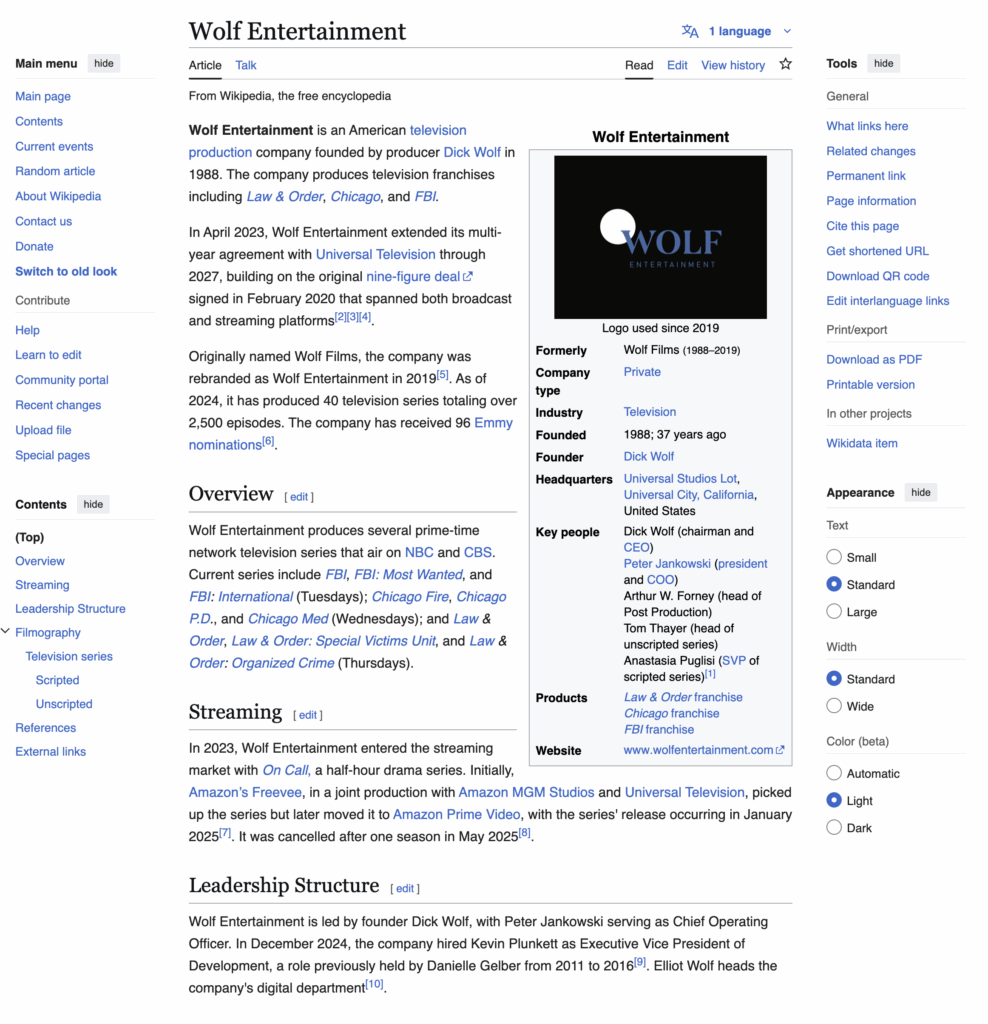Hide the Tools panel

(x=884, y=63)
